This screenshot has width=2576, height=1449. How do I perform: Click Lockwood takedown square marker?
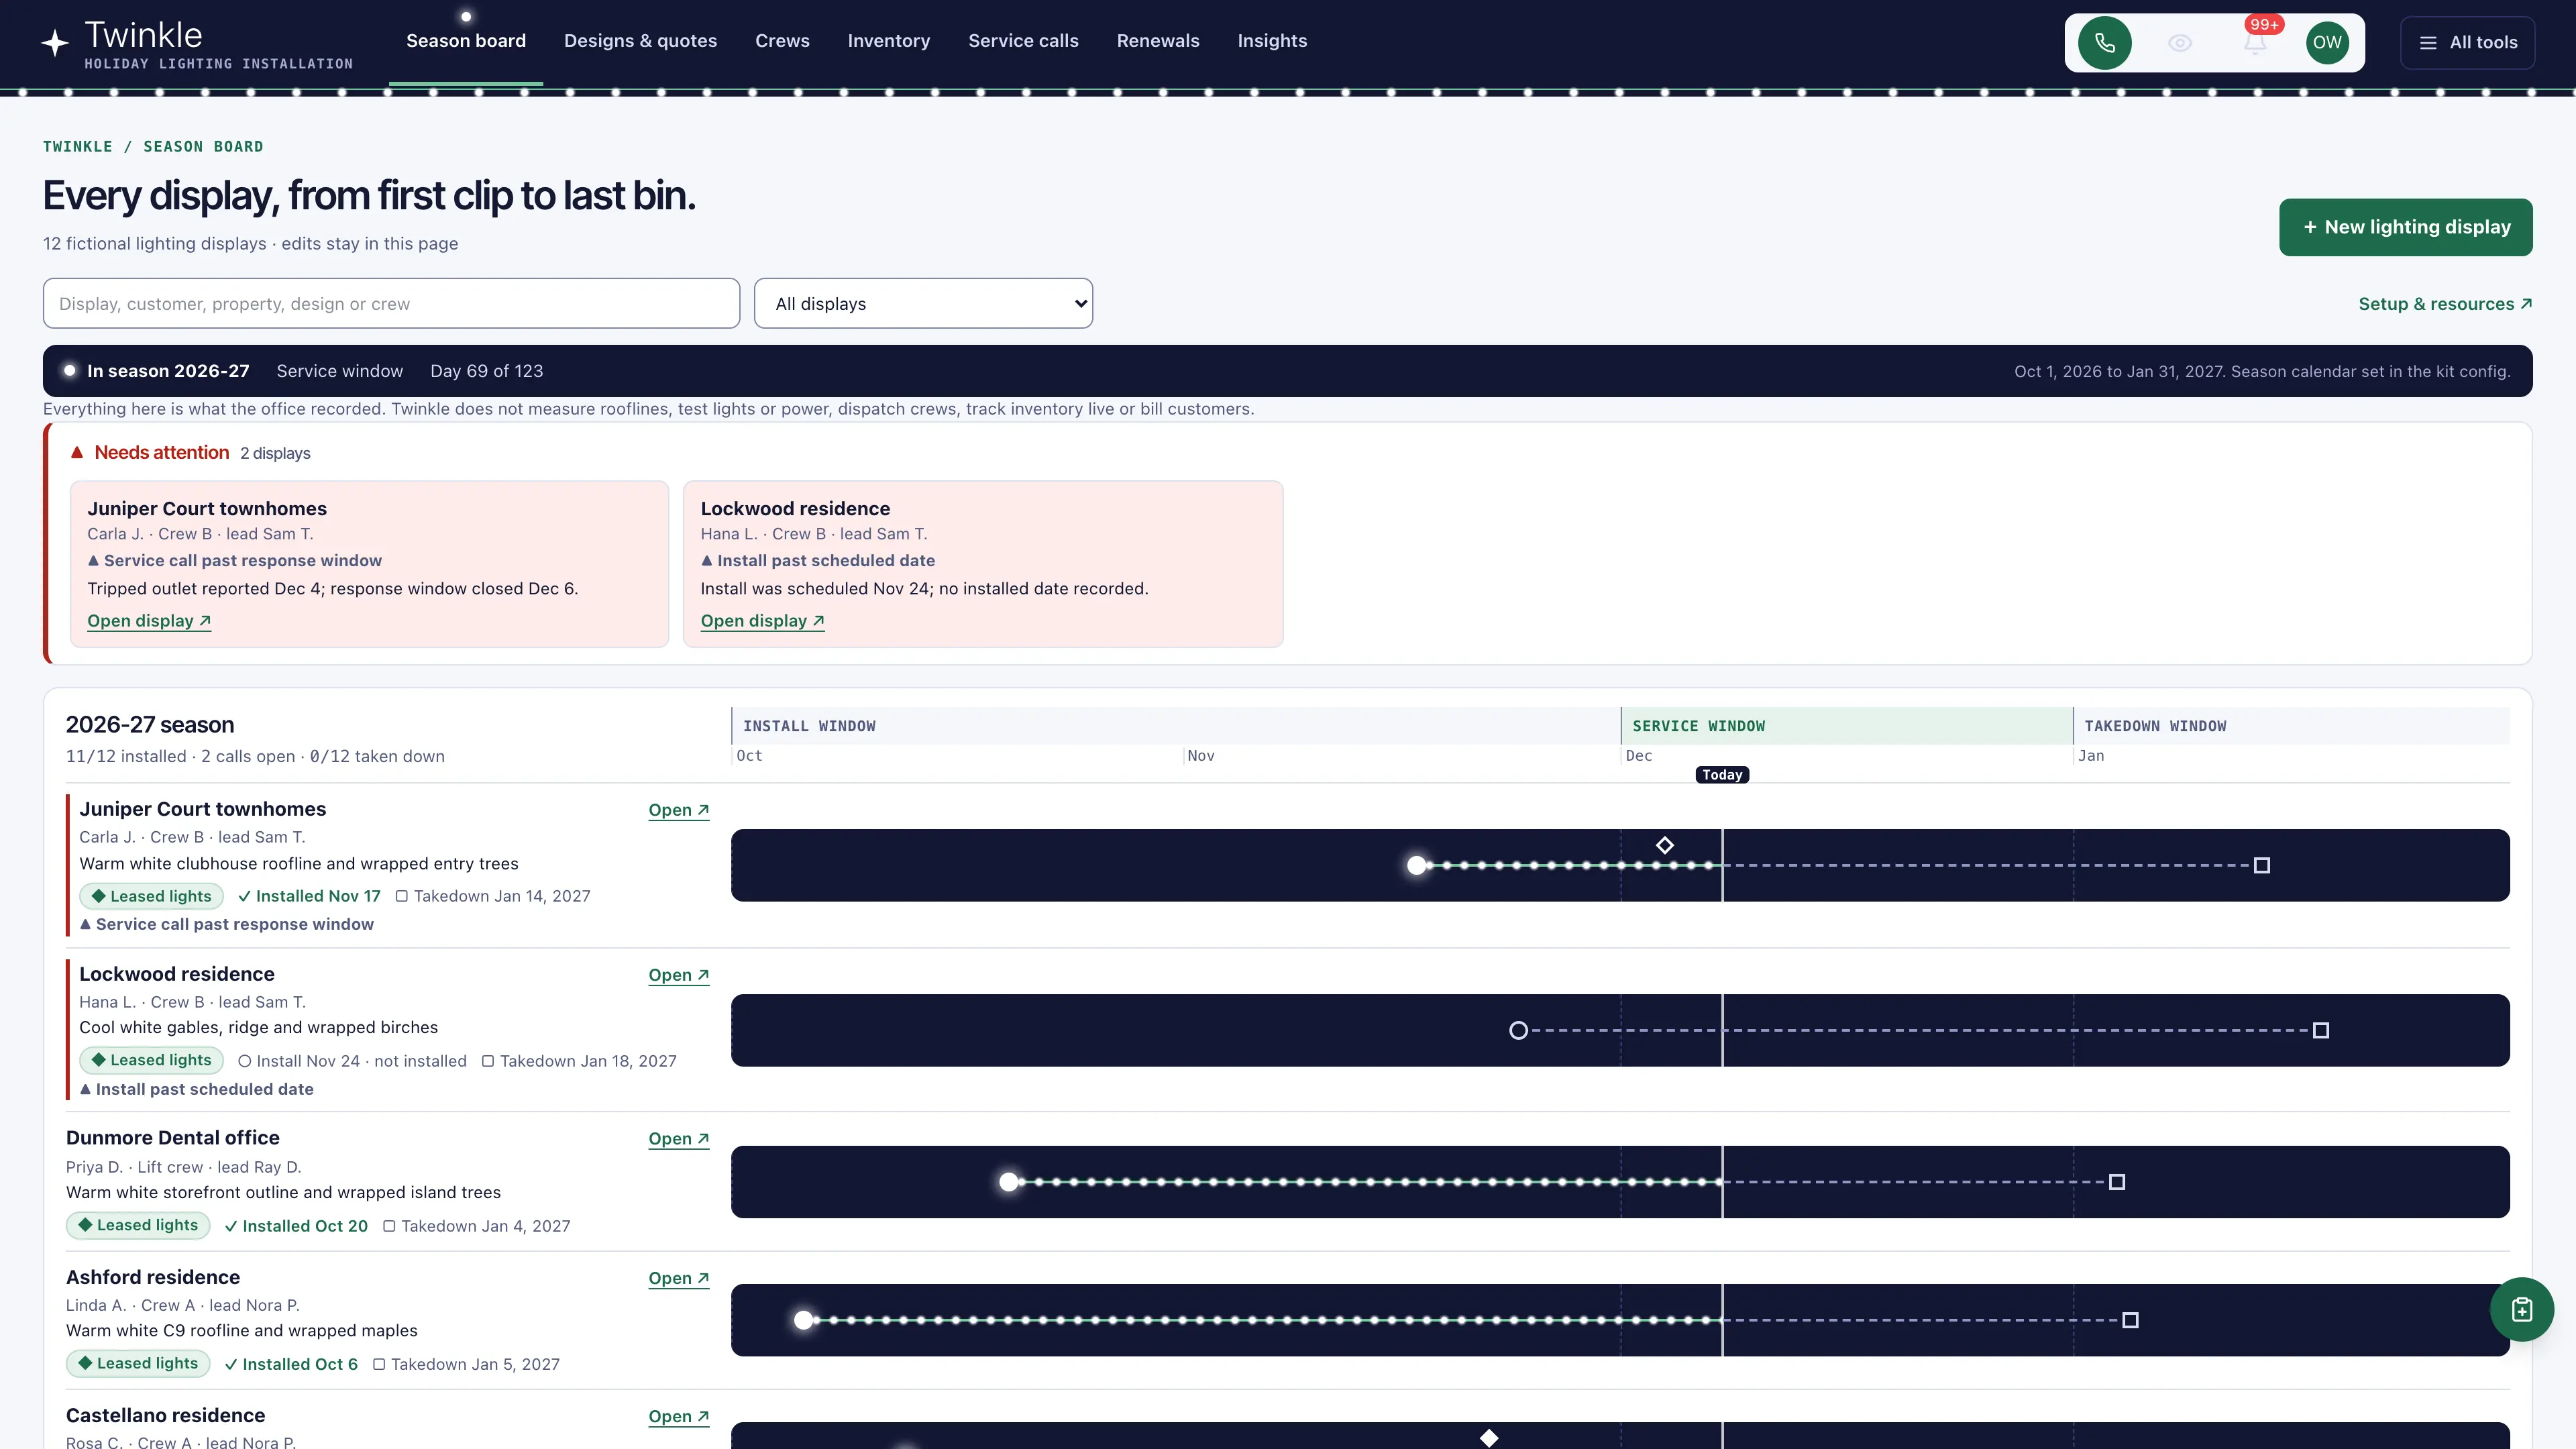pos(2320,1030)
